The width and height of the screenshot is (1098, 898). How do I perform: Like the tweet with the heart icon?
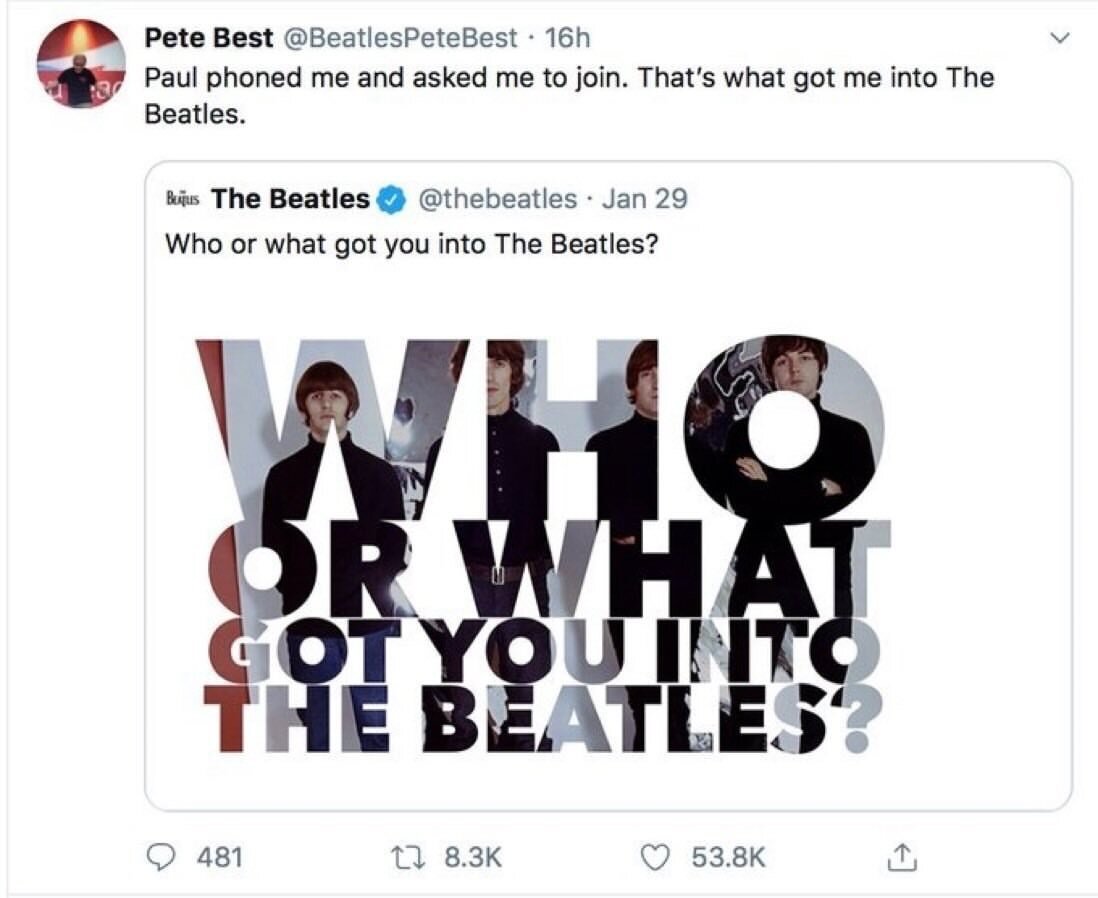click(x=654, y=857)
